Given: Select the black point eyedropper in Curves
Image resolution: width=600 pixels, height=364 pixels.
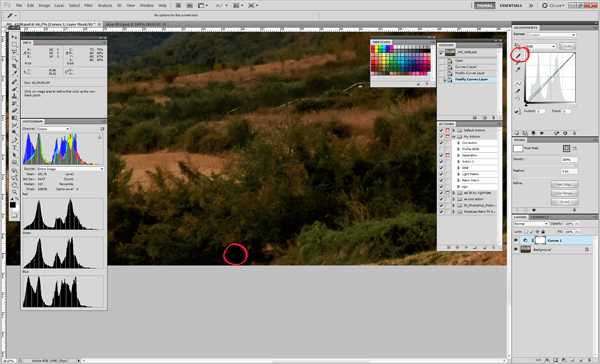Looking at the screenshot, I should 518,55.
